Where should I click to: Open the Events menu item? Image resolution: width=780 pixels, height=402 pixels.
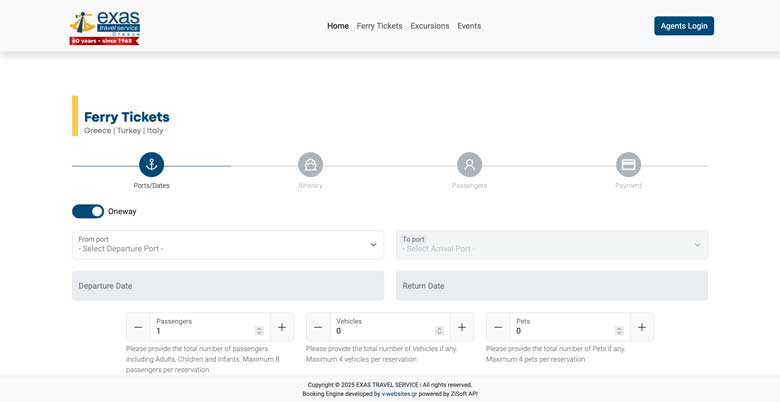tap(469, 26)
